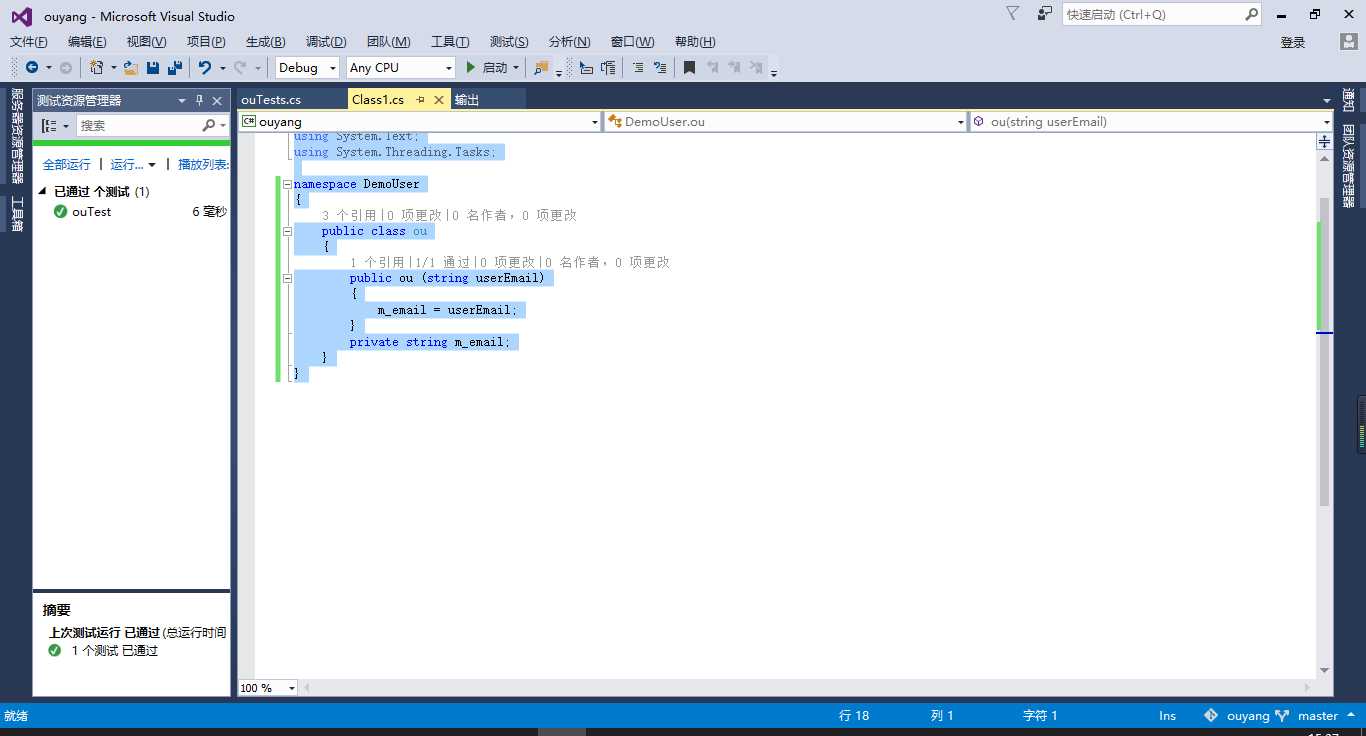Click the Open File folder icon
This screenshot has height=736, width=1366.
[x=131, y=68]
